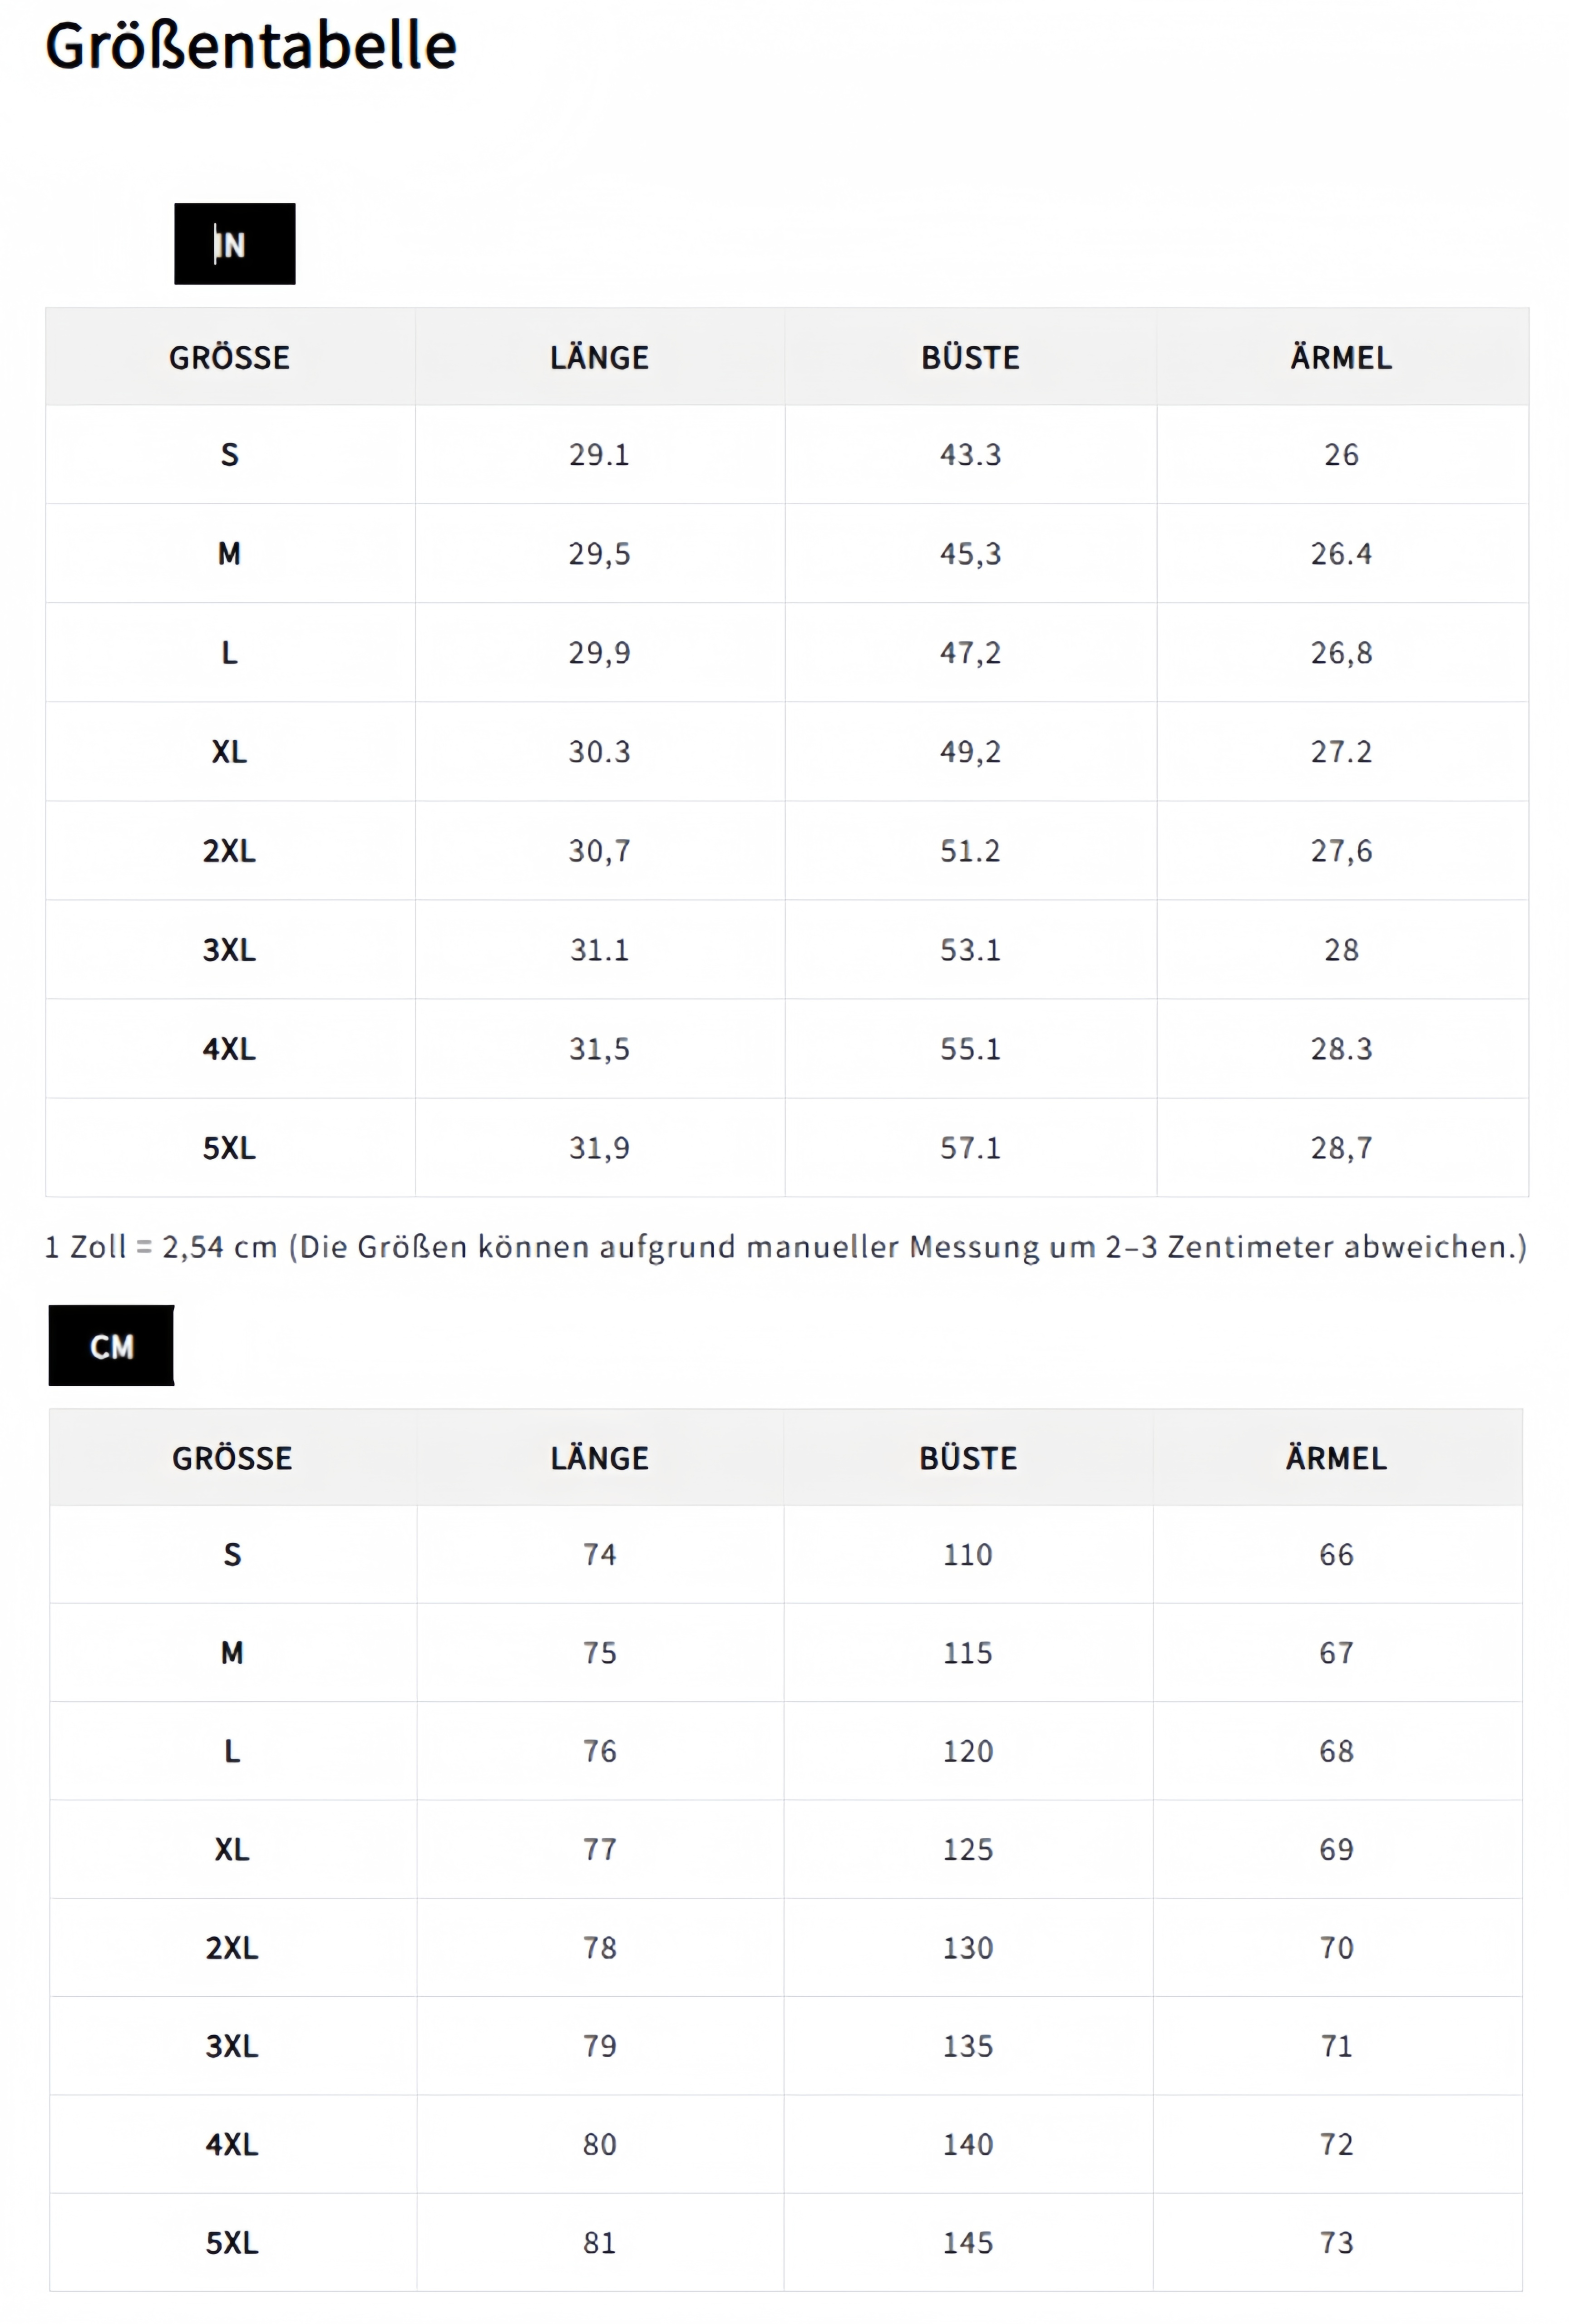
Task: Click the 28.3 sleeve inches cell
Action: tap(1341, 1048)
